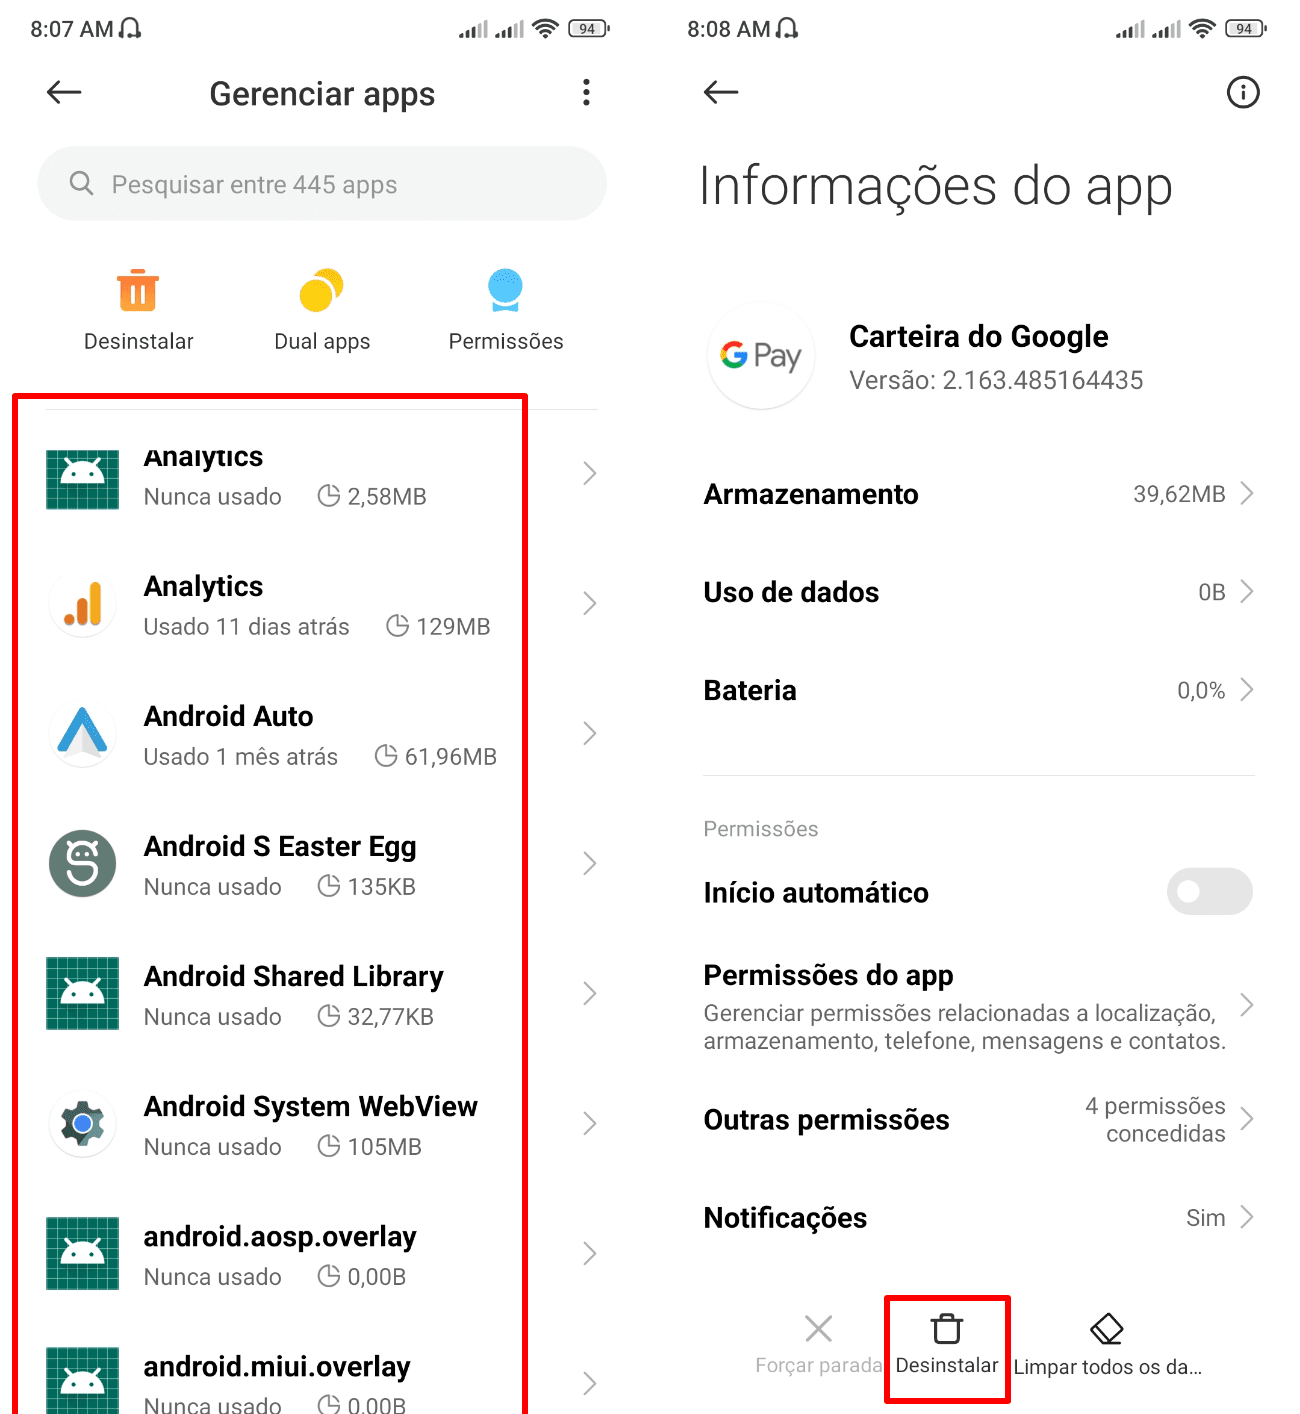Tap the Carteira do Google title

(x=979, y=336)
